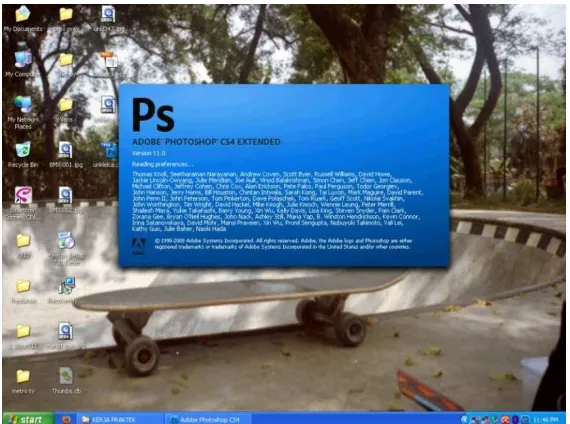This screenshot has width=570, height=424.
Task: Select the BMX0001.jpg file icon
Action: (66, 155)
